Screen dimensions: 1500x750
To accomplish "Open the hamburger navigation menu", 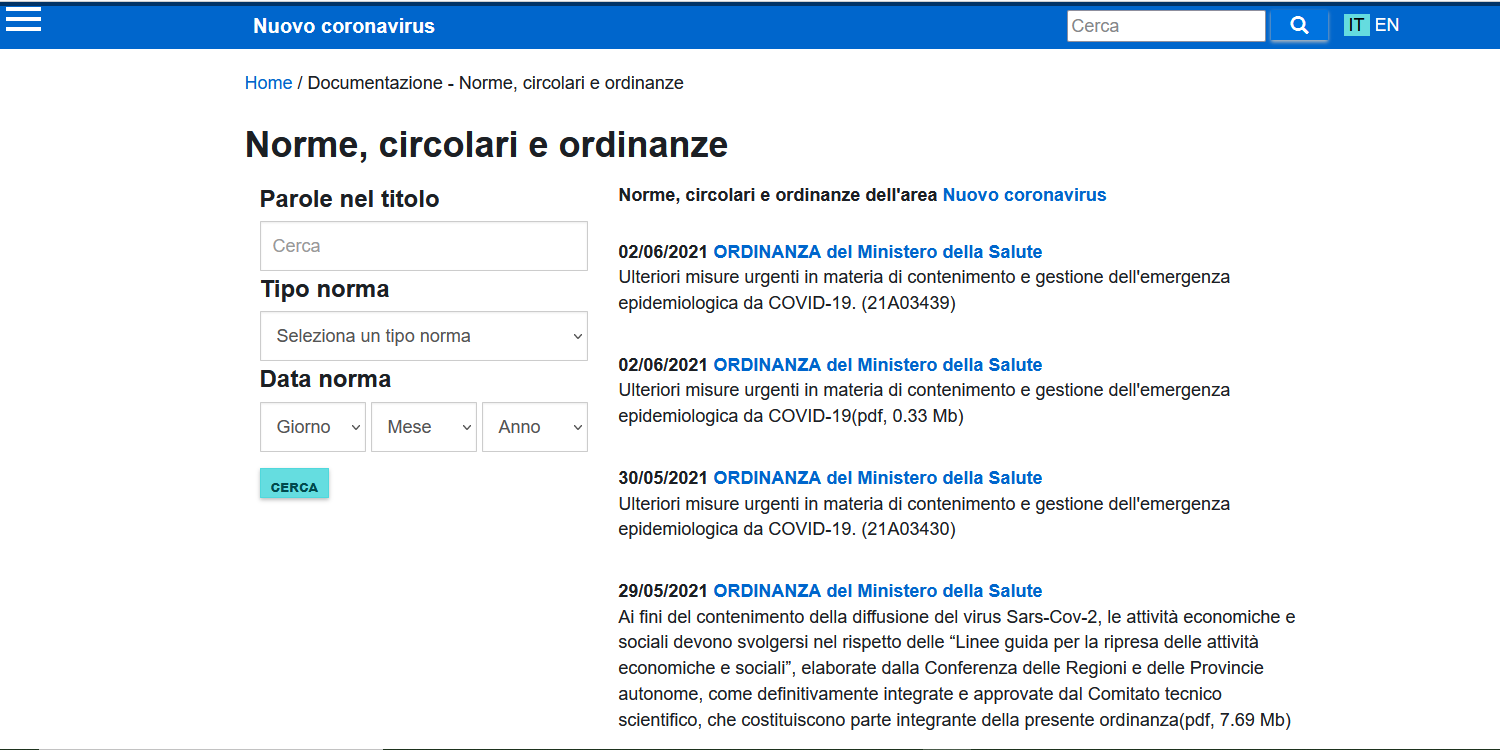I will [x=22, y=19].
